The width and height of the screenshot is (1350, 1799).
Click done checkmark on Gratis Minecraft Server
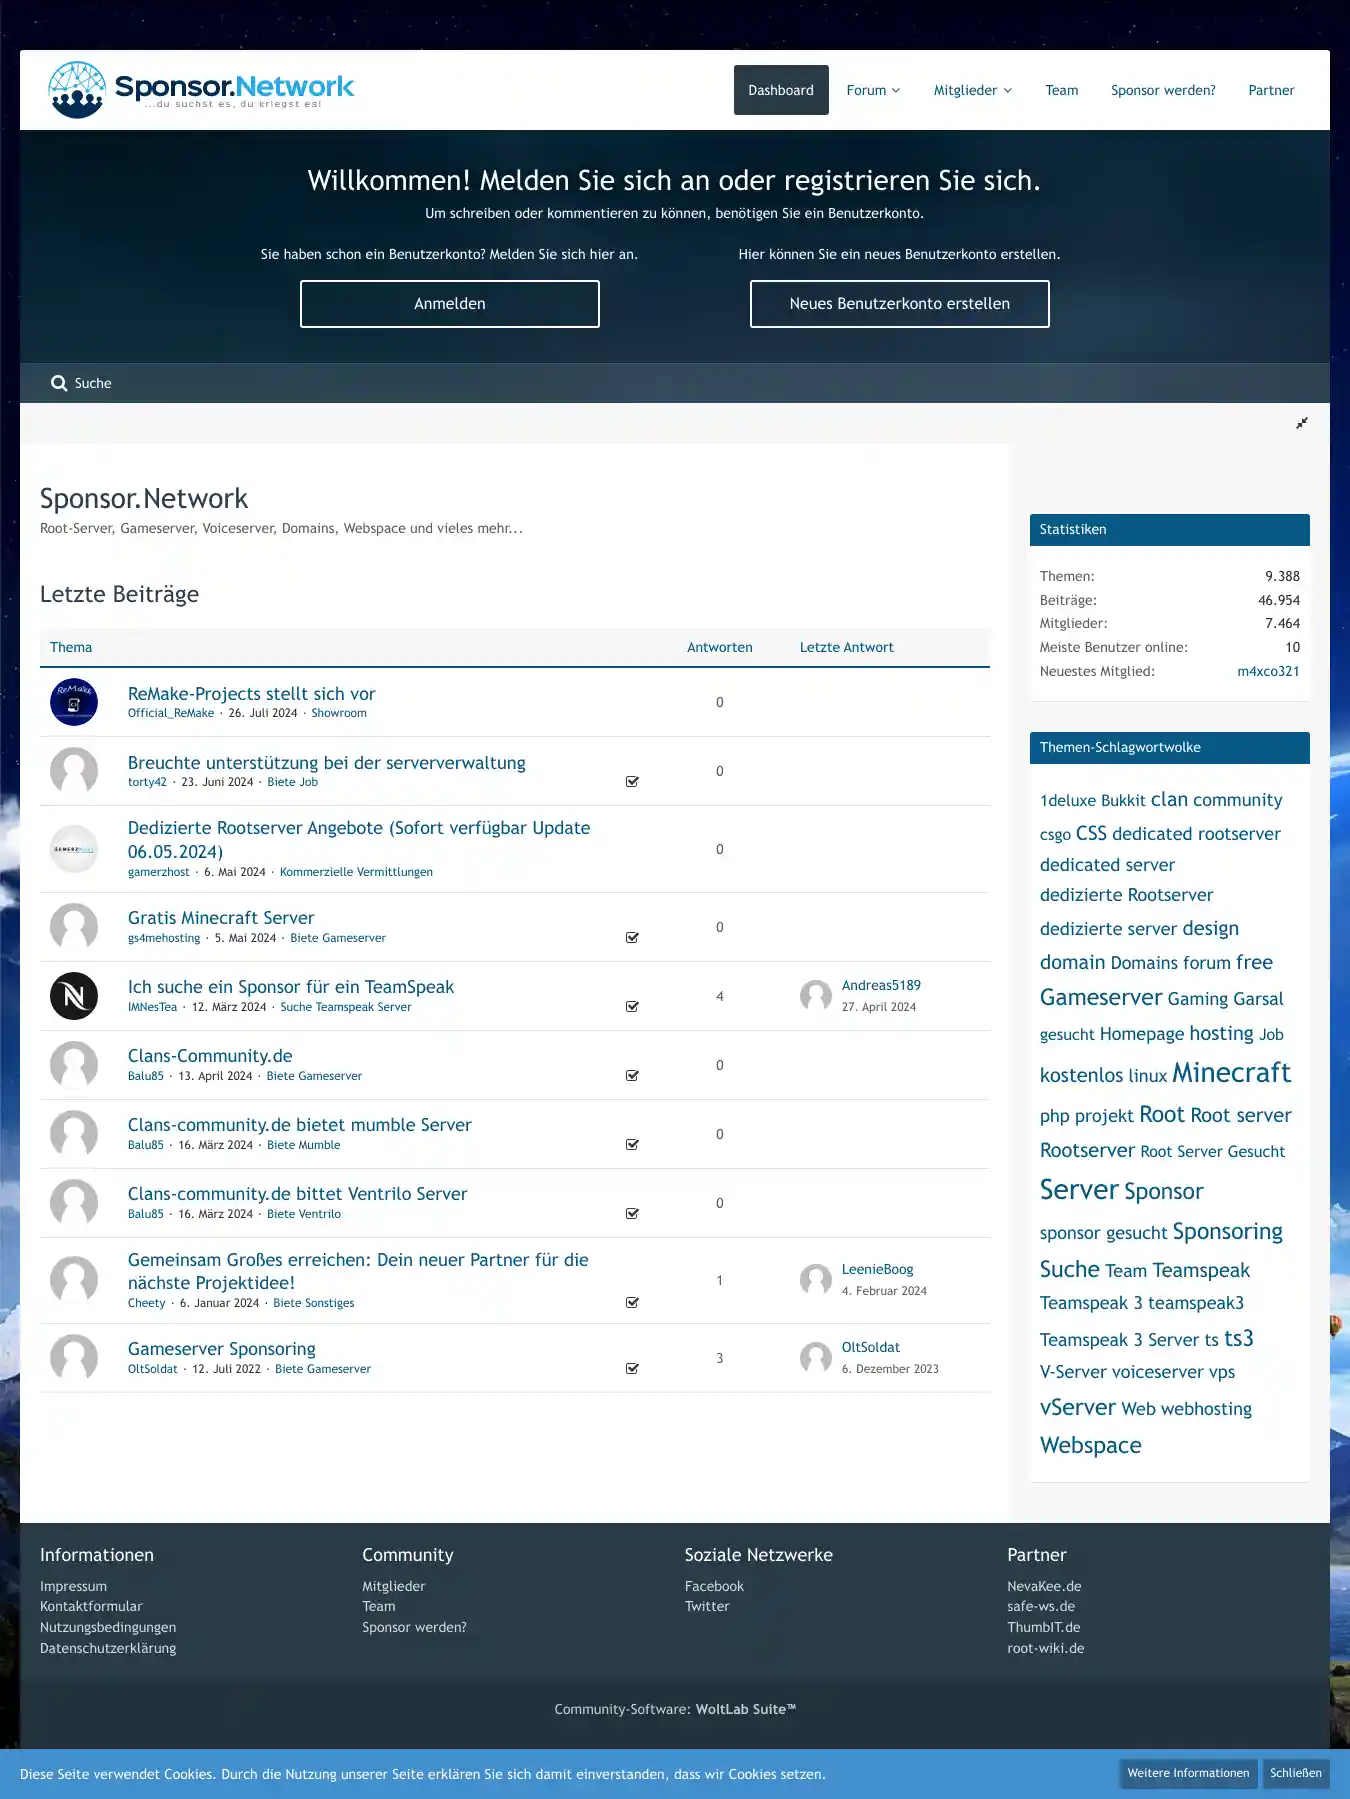point(632,938)
